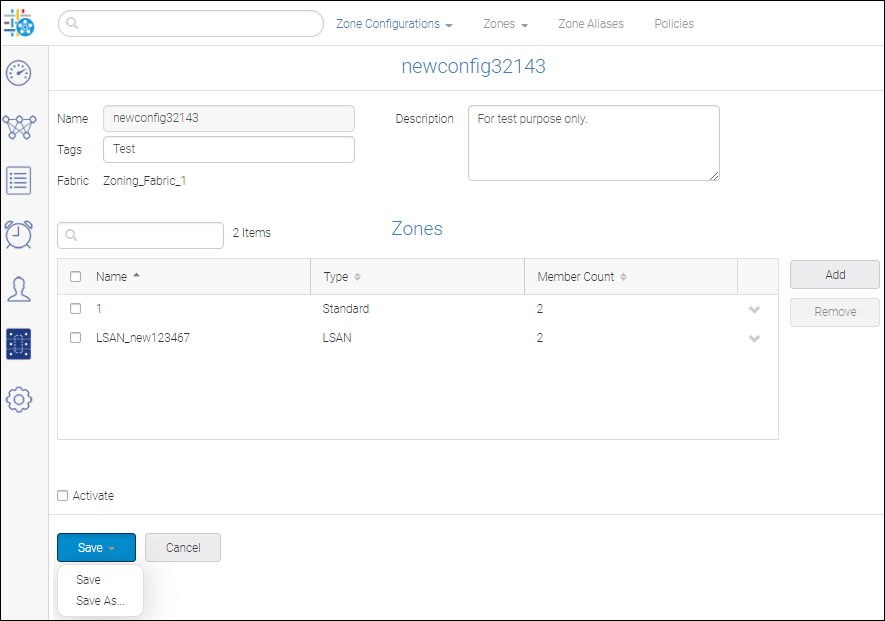Expand the row chevron for zone 1
This screenshot has height=621, width=885.
click(754, 310)
